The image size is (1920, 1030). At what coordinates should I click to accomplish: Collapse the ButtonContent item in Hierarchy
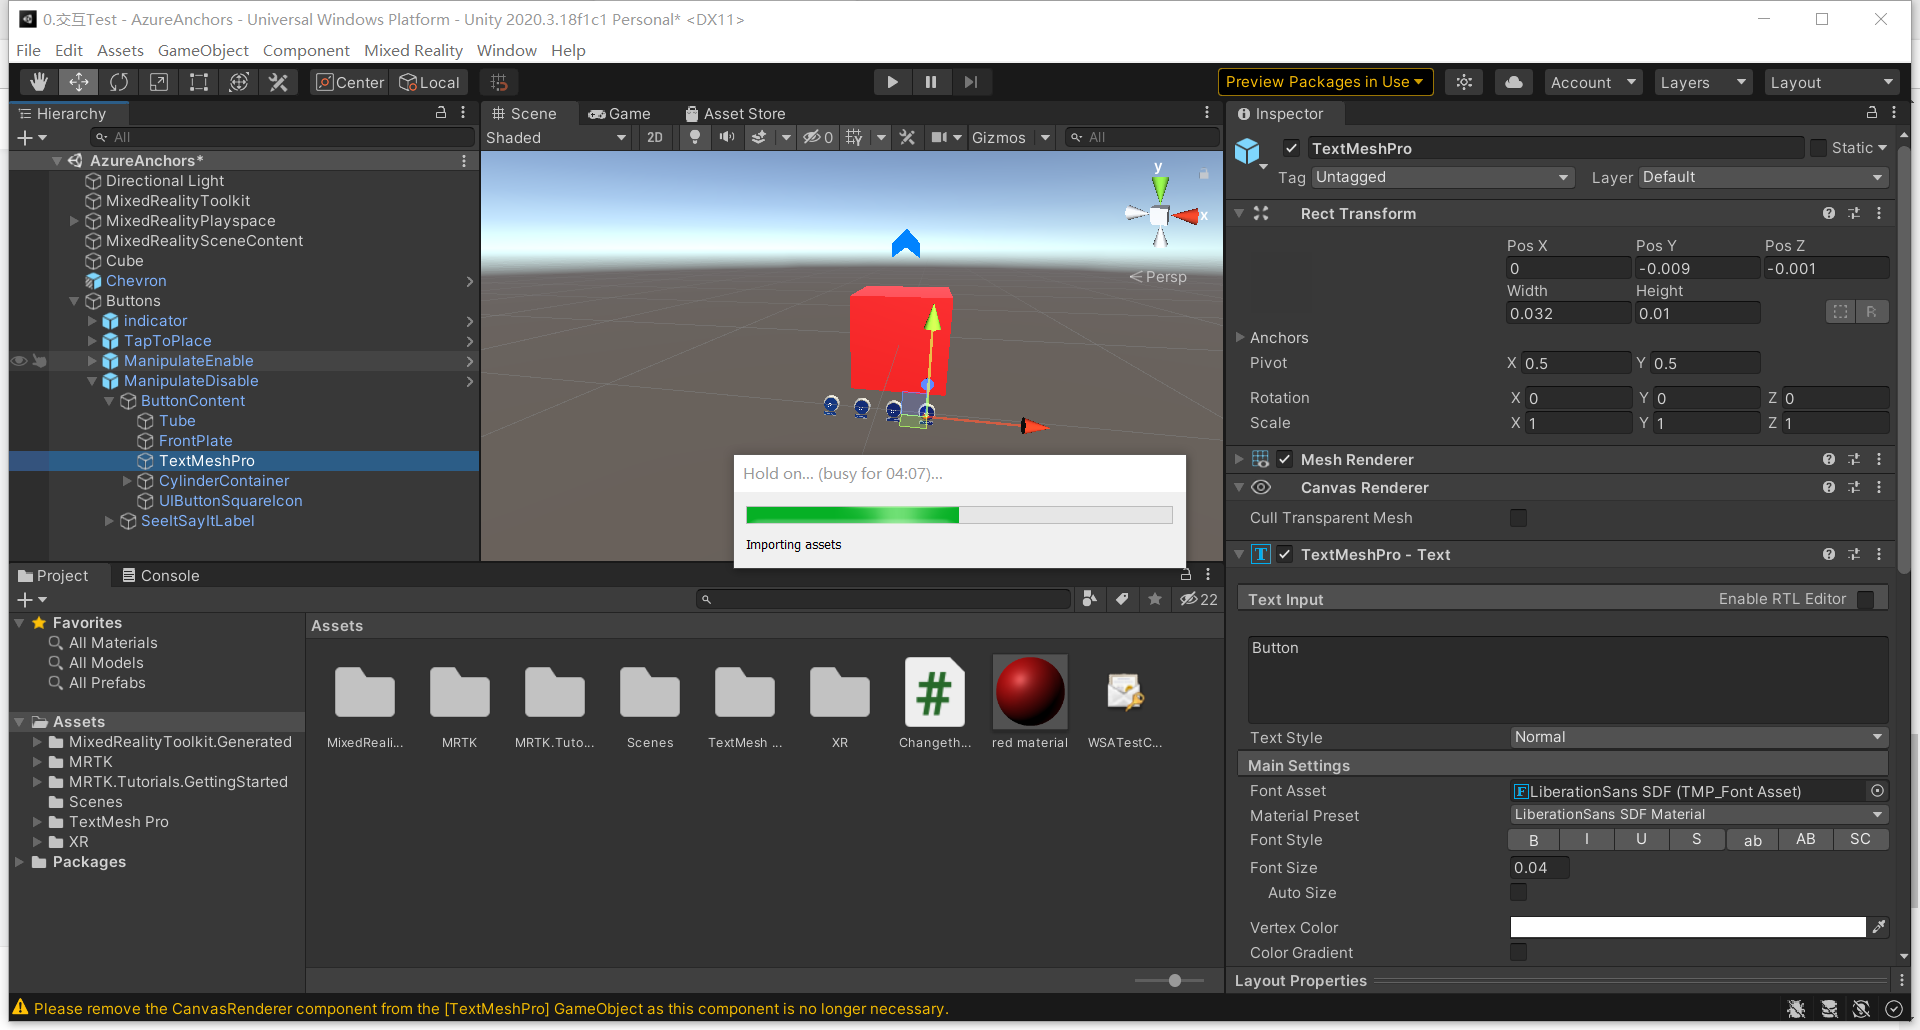coord(110,401)
